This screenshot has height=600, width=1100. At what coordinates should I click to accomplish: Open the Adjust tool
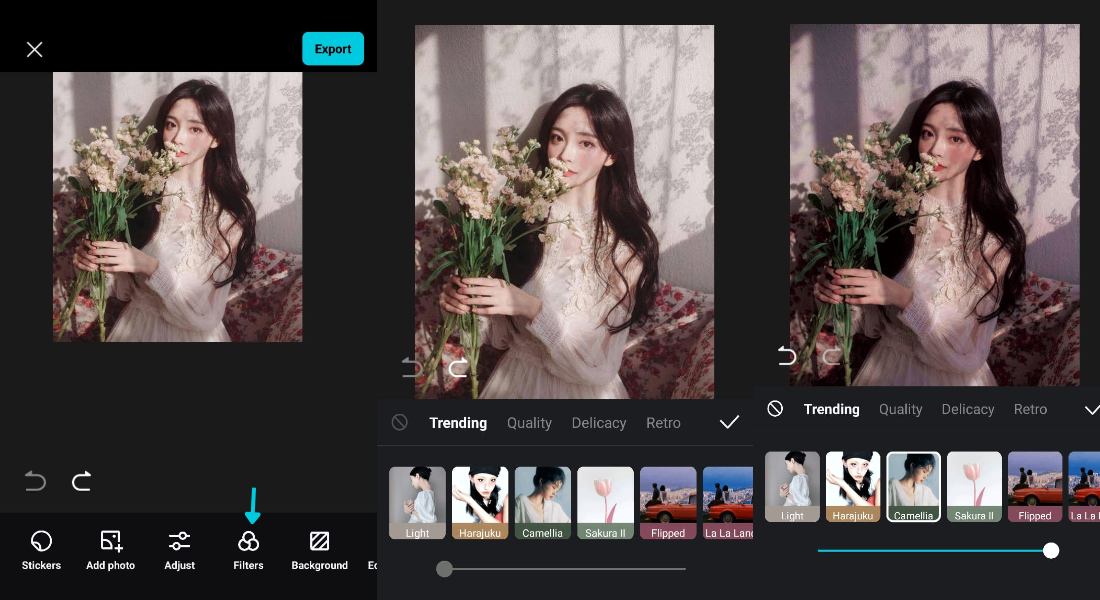pos(180,550)
